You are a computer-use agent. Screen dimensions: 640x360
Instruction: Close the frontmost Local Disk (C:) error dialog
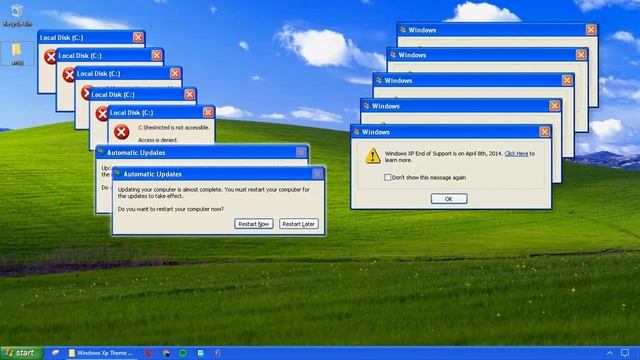click(x=208, y=112)
